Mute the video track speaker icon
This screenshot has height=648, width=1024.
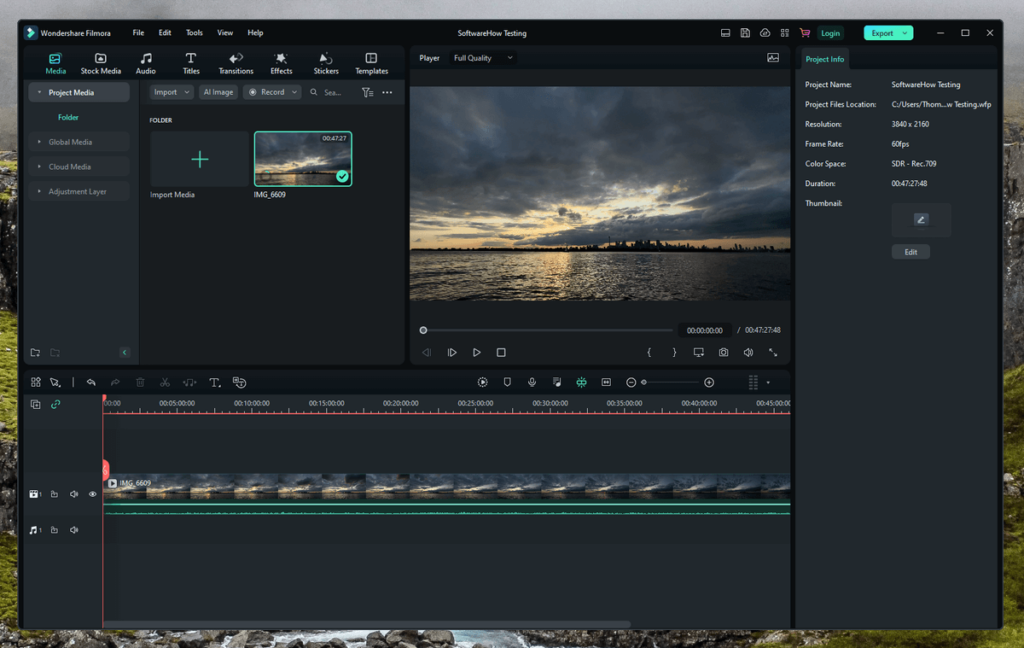point(74,494)
